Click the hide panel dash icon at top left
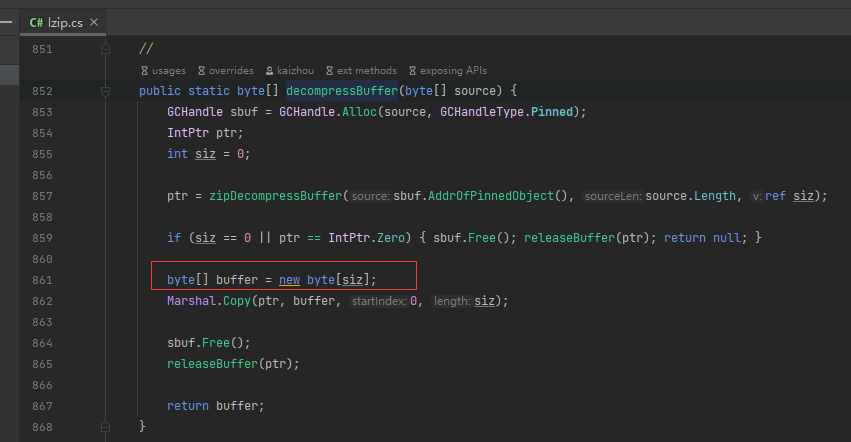The height and width of the screenshot is (442, 851). (6, 21)
